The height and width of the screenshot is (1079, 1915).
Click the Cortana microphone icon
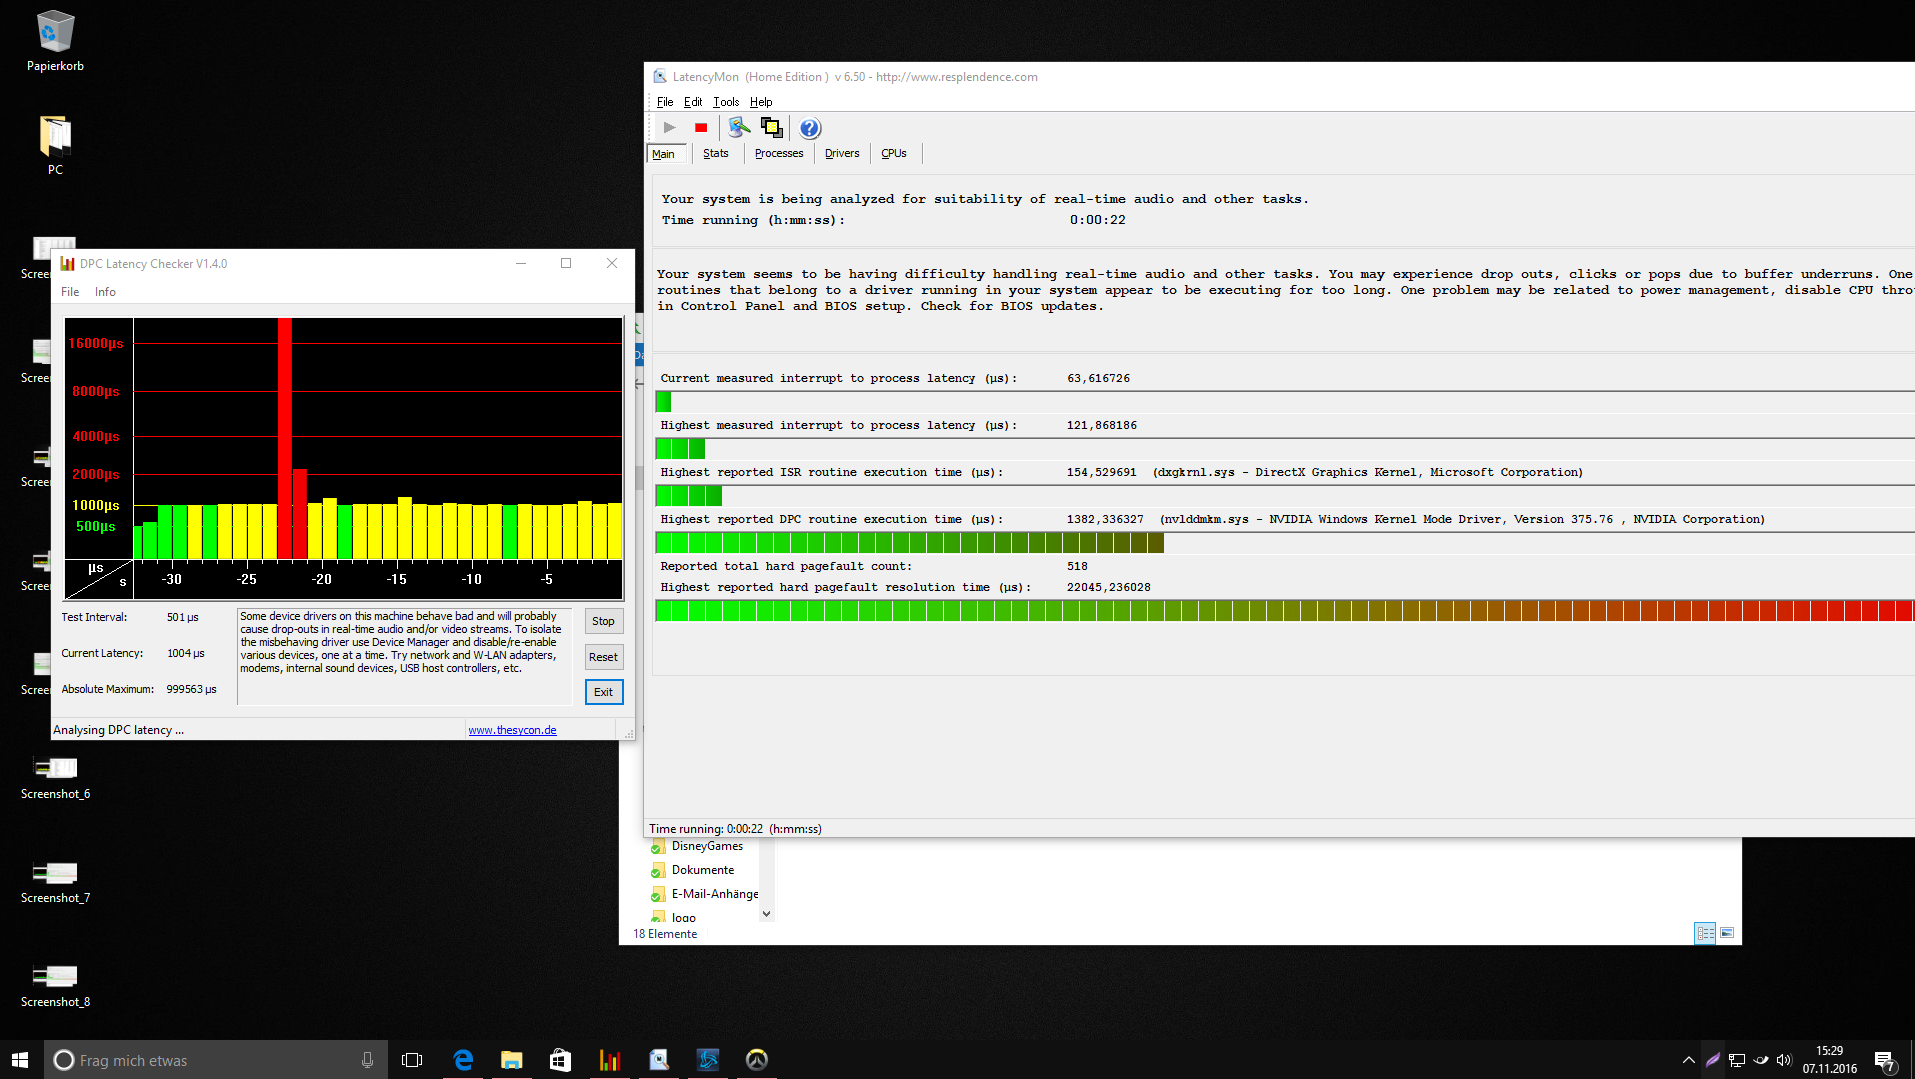367,1060
